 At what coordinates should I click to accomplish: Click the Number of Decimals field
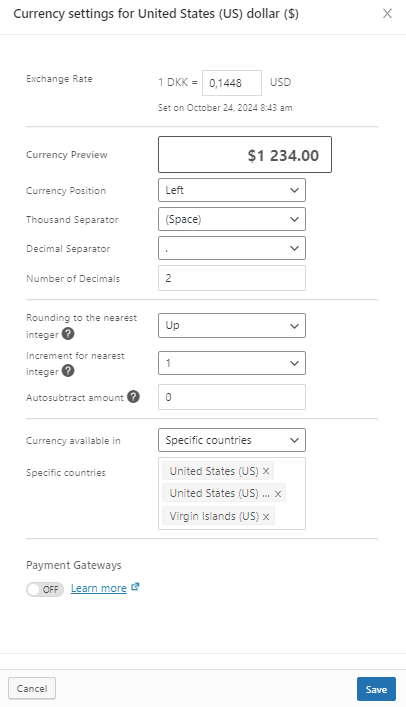click(232, 278)
